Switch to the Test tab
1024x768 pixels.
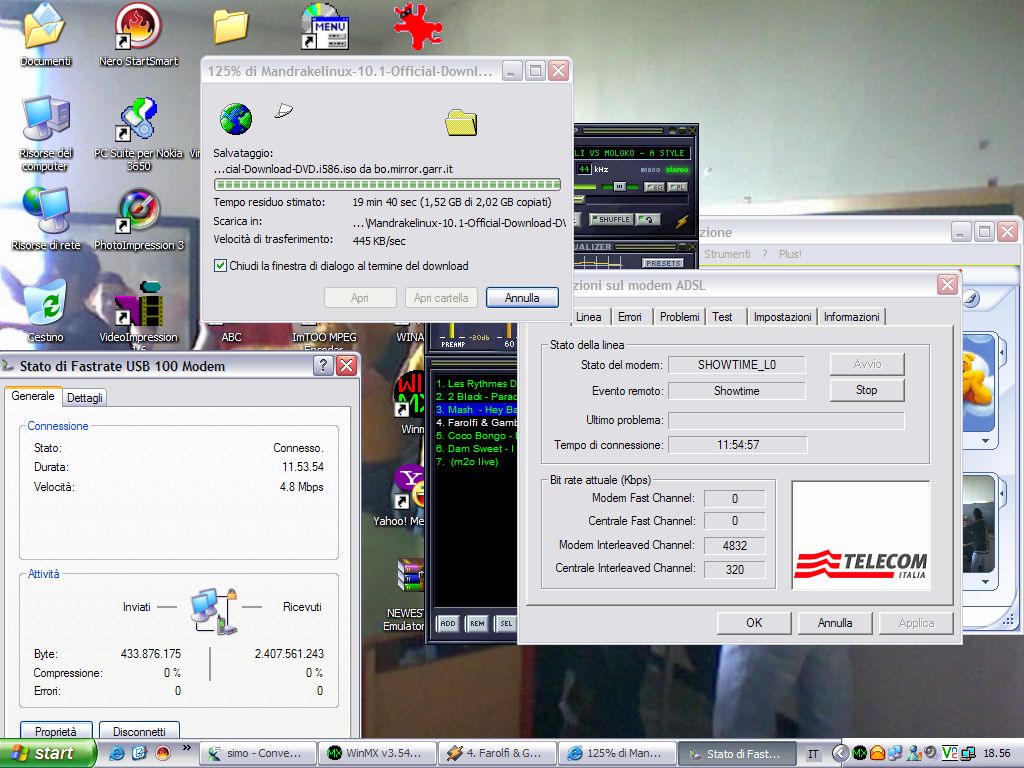pyautogui.click(x=722, y=317)
